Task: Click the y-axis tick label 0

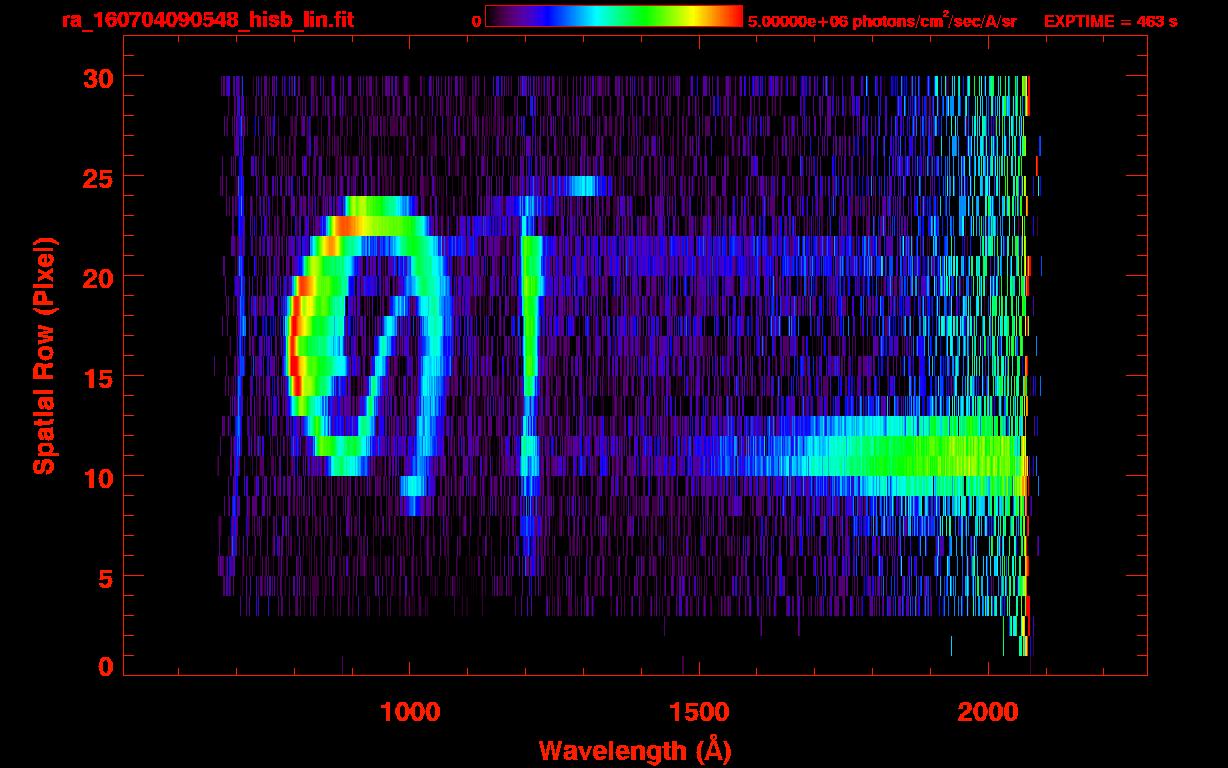Action: (x=104, y=667)
